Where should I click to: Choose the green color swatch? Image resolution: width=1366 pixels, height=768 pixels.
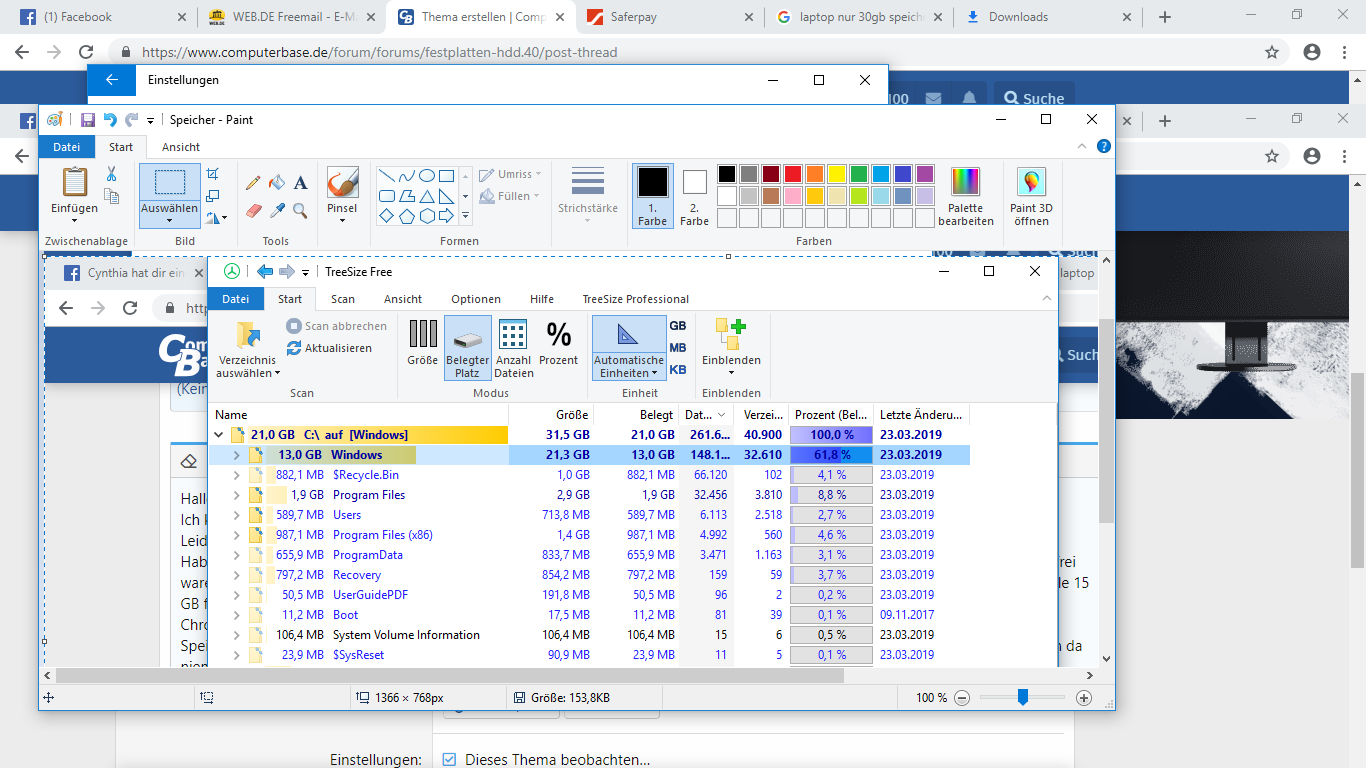point(859,174)
